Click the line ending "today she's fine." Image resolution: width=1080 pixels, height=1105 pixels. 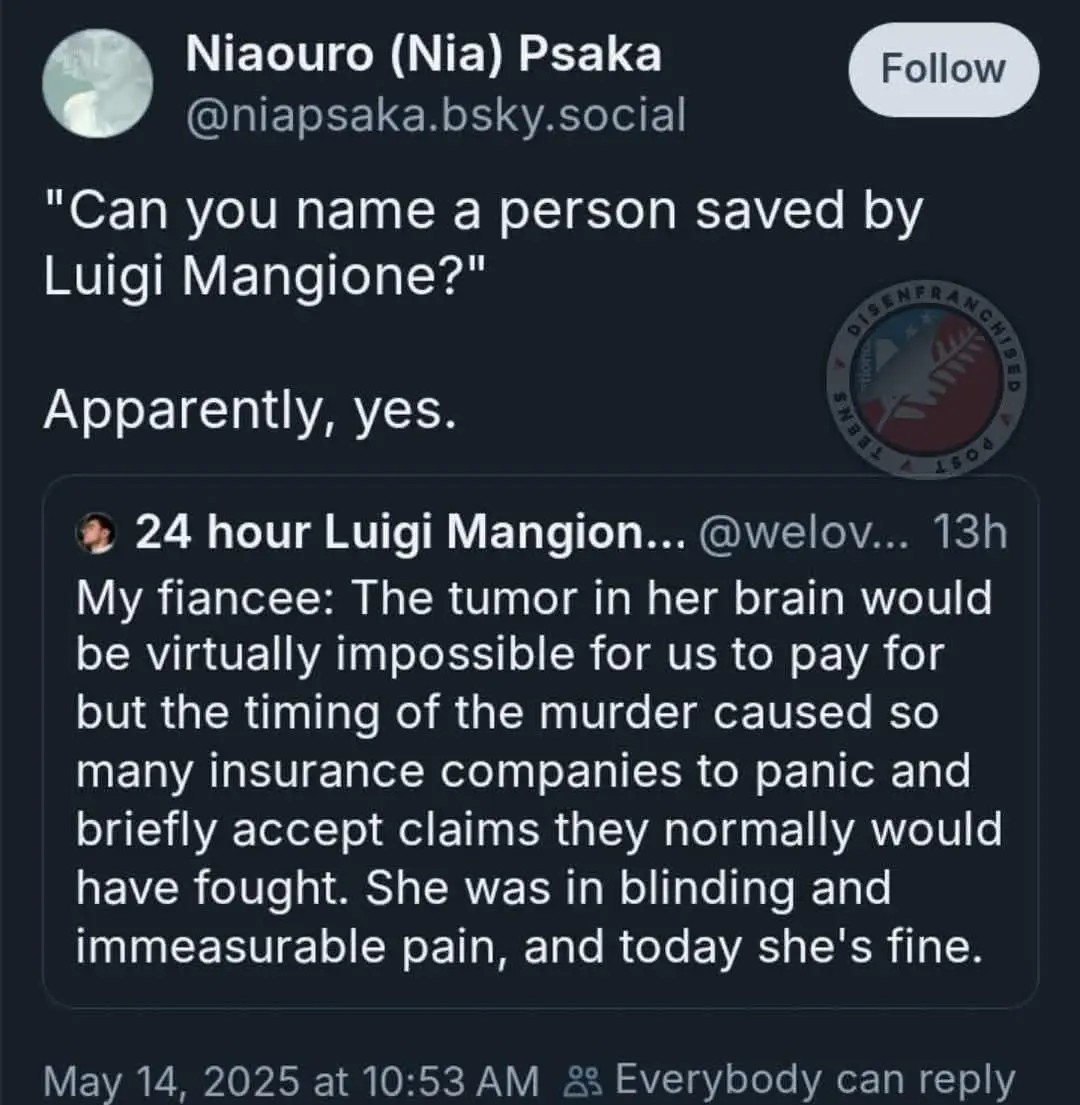pyautogui.click(x=525, y=946)
